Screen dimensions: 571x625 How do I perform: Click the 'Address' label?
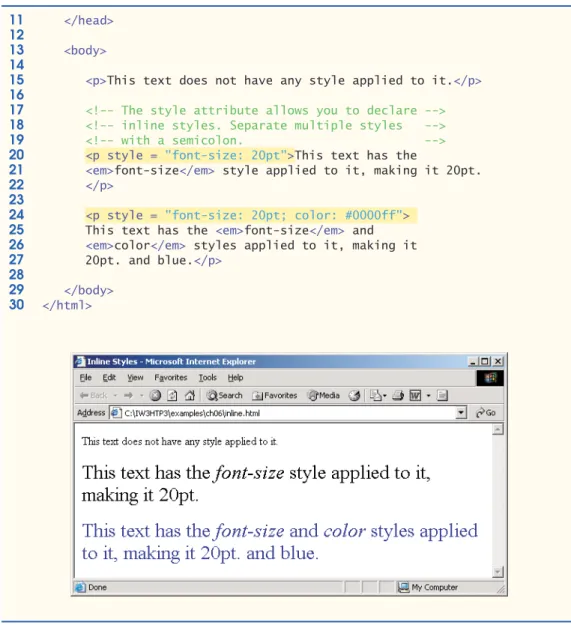(91, 413)
